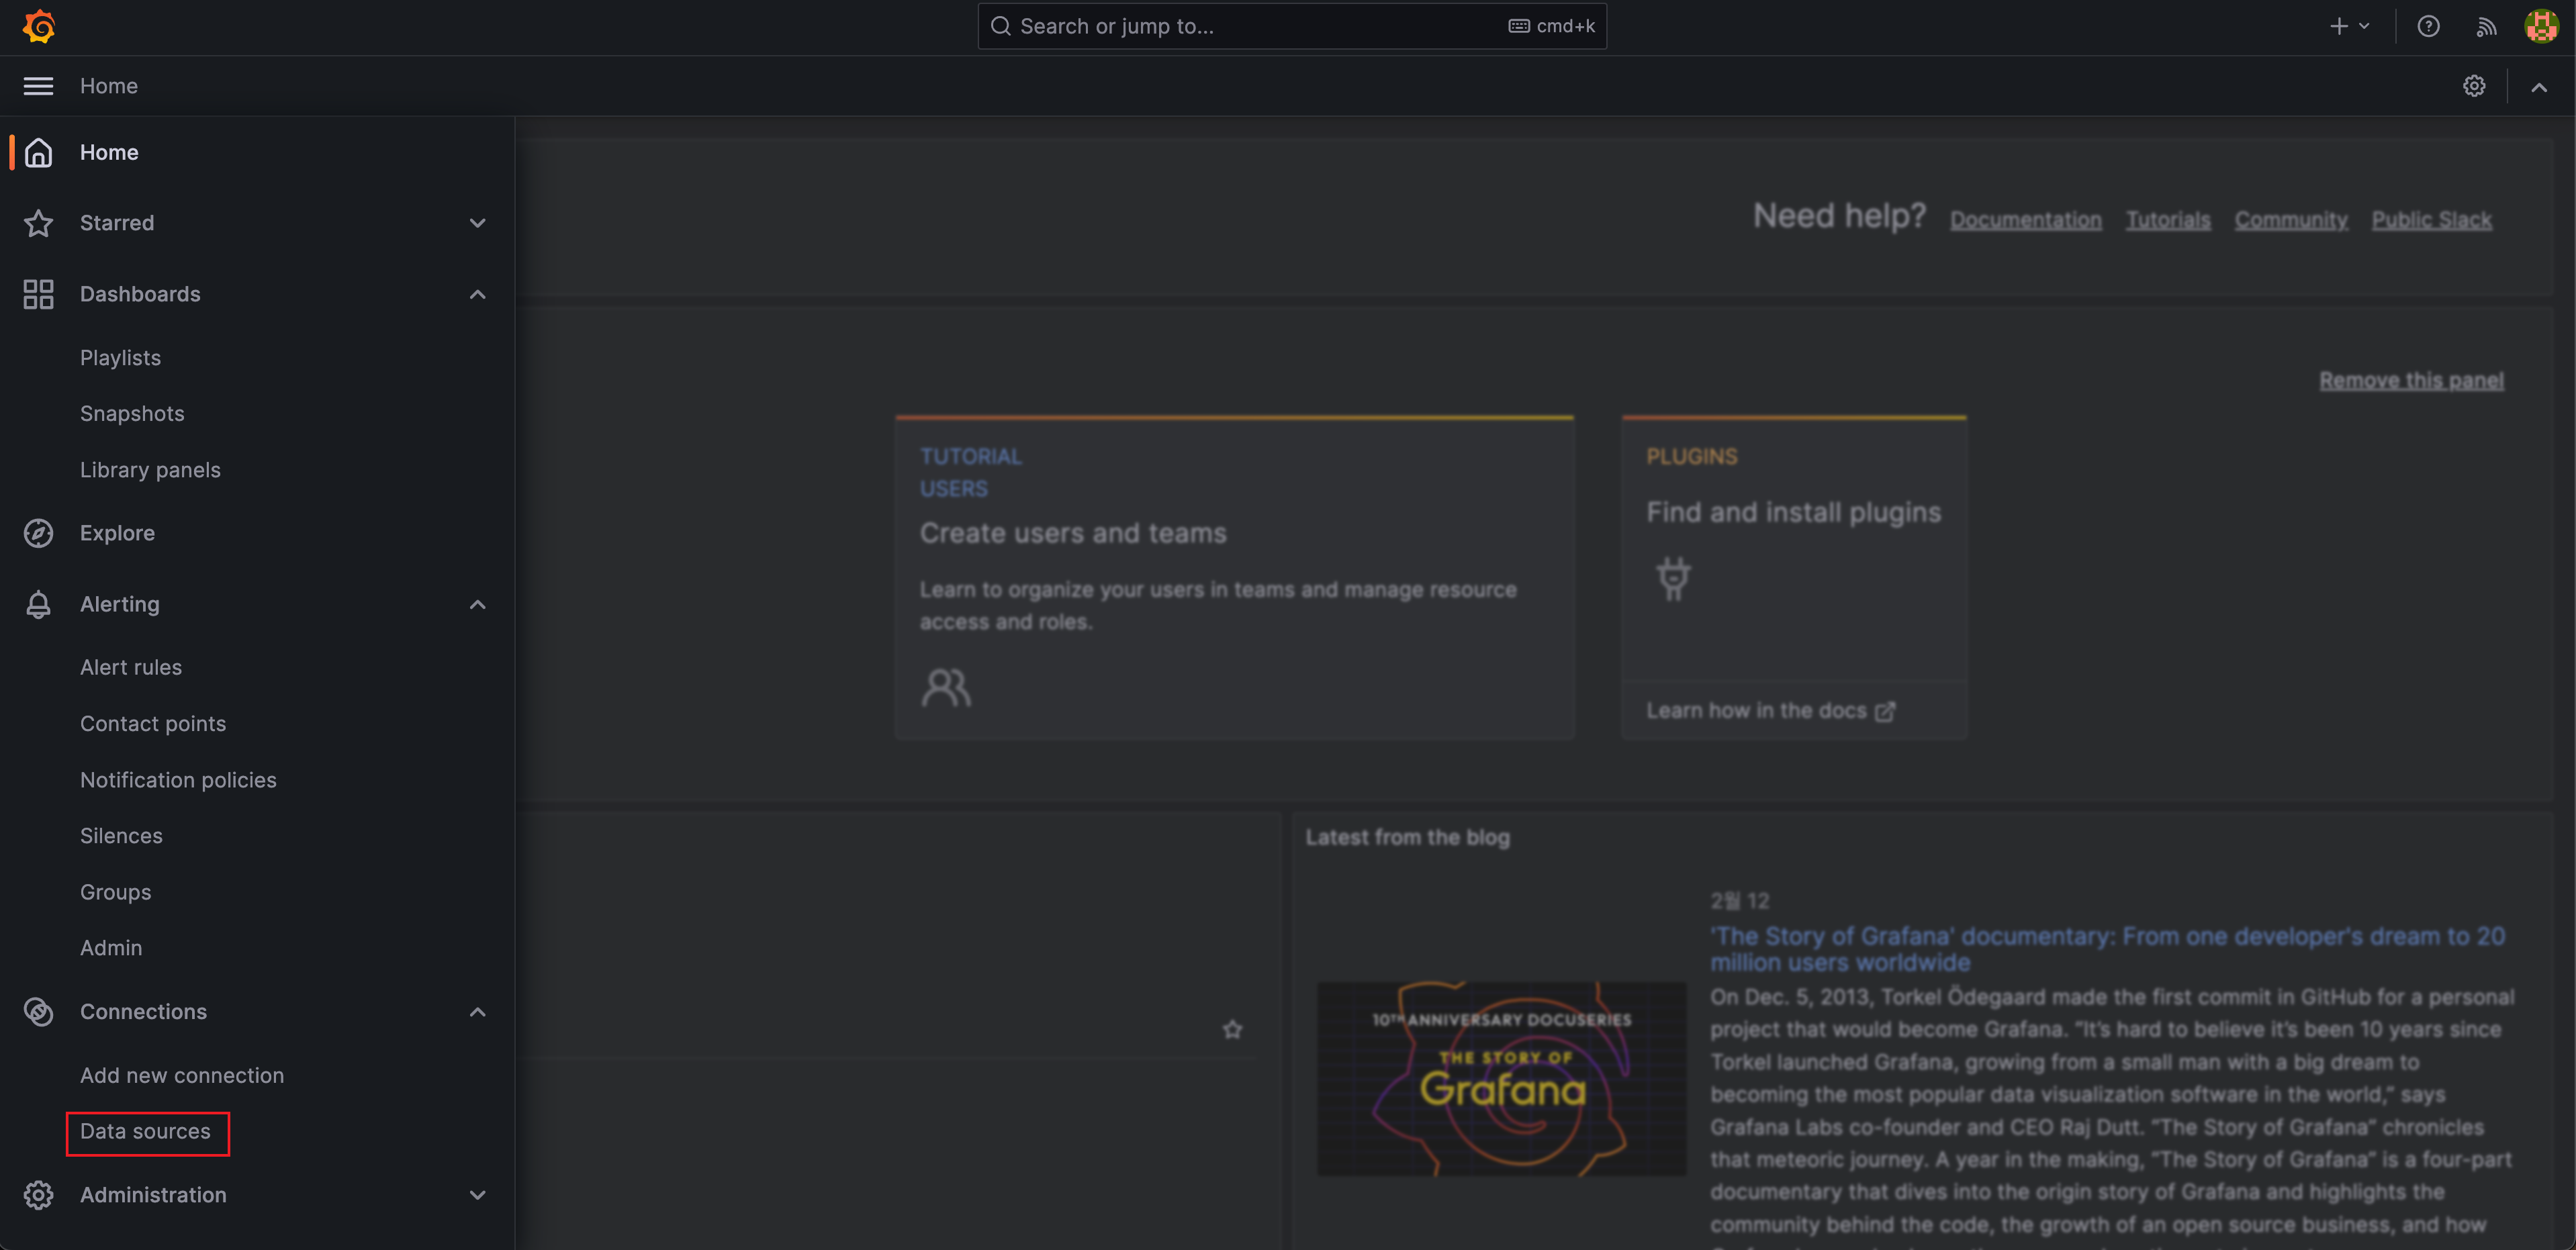Open Playlists in sidebar
This screenshot has width=2576, height=1250.
tap(120, 358)
